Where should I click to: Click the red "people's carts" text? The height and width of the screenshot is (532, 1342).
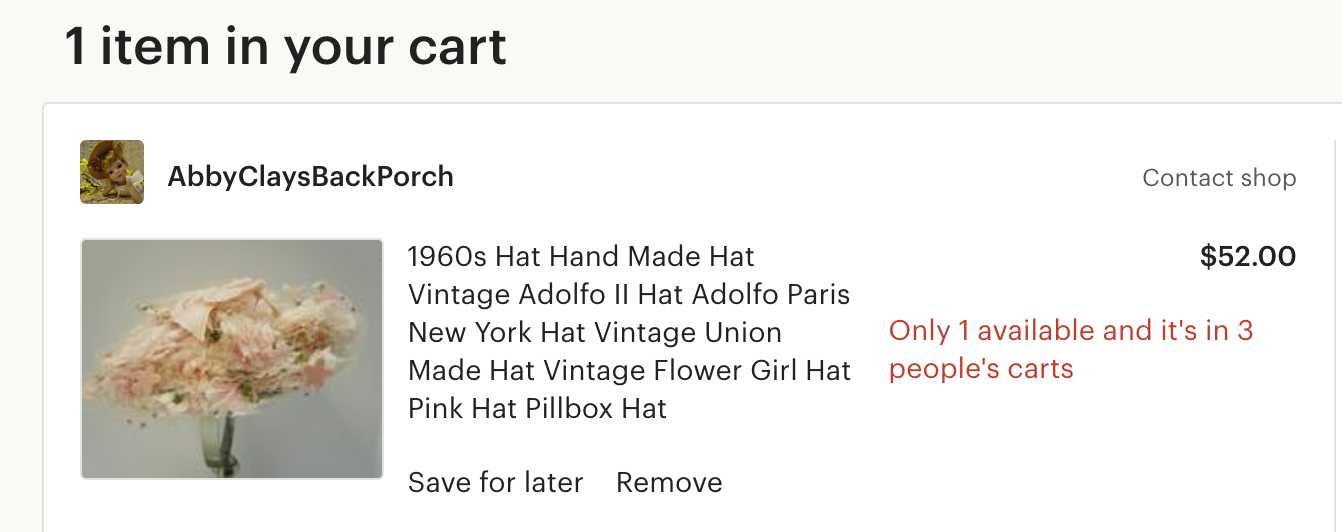click(980, 369)
